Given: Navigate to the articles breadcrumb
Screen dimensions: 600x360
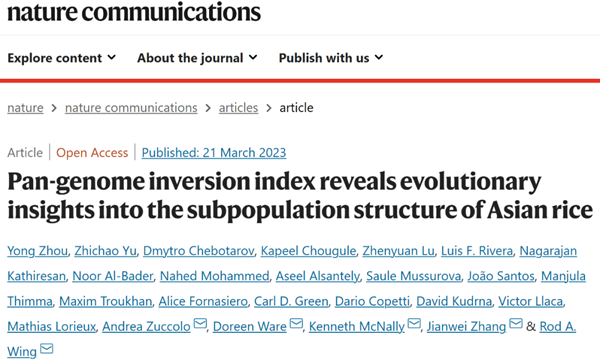Looking at the screenshot, I should [238, 108].
